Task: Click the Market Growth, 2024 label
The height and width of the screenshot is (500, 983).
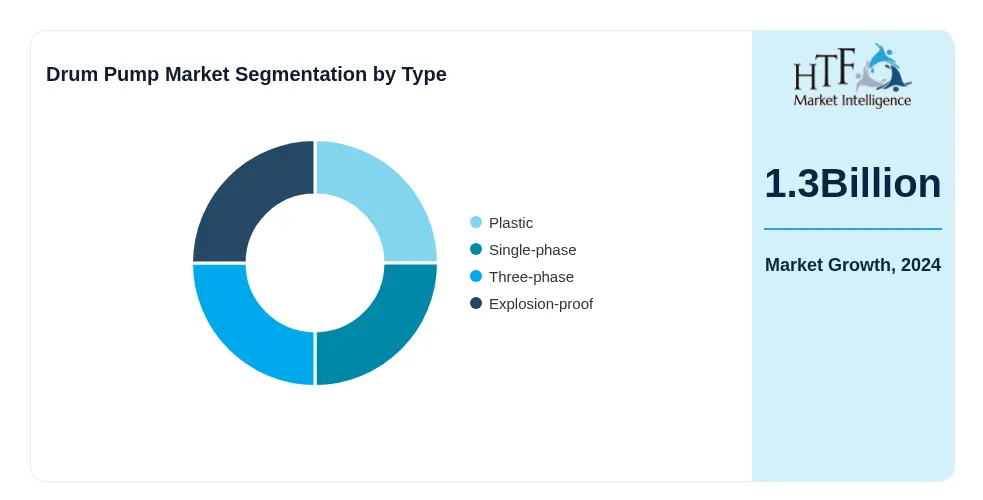Action: click(x=853, y=265)
